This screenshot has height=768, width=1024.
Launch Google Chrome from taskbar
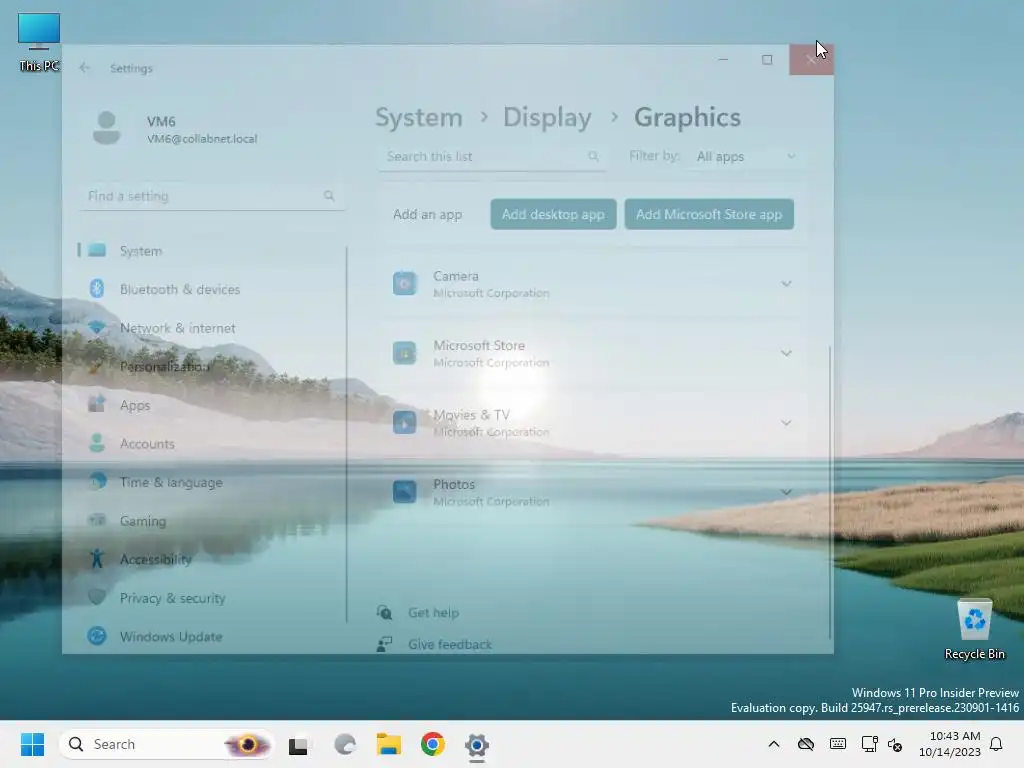(432, 744)
